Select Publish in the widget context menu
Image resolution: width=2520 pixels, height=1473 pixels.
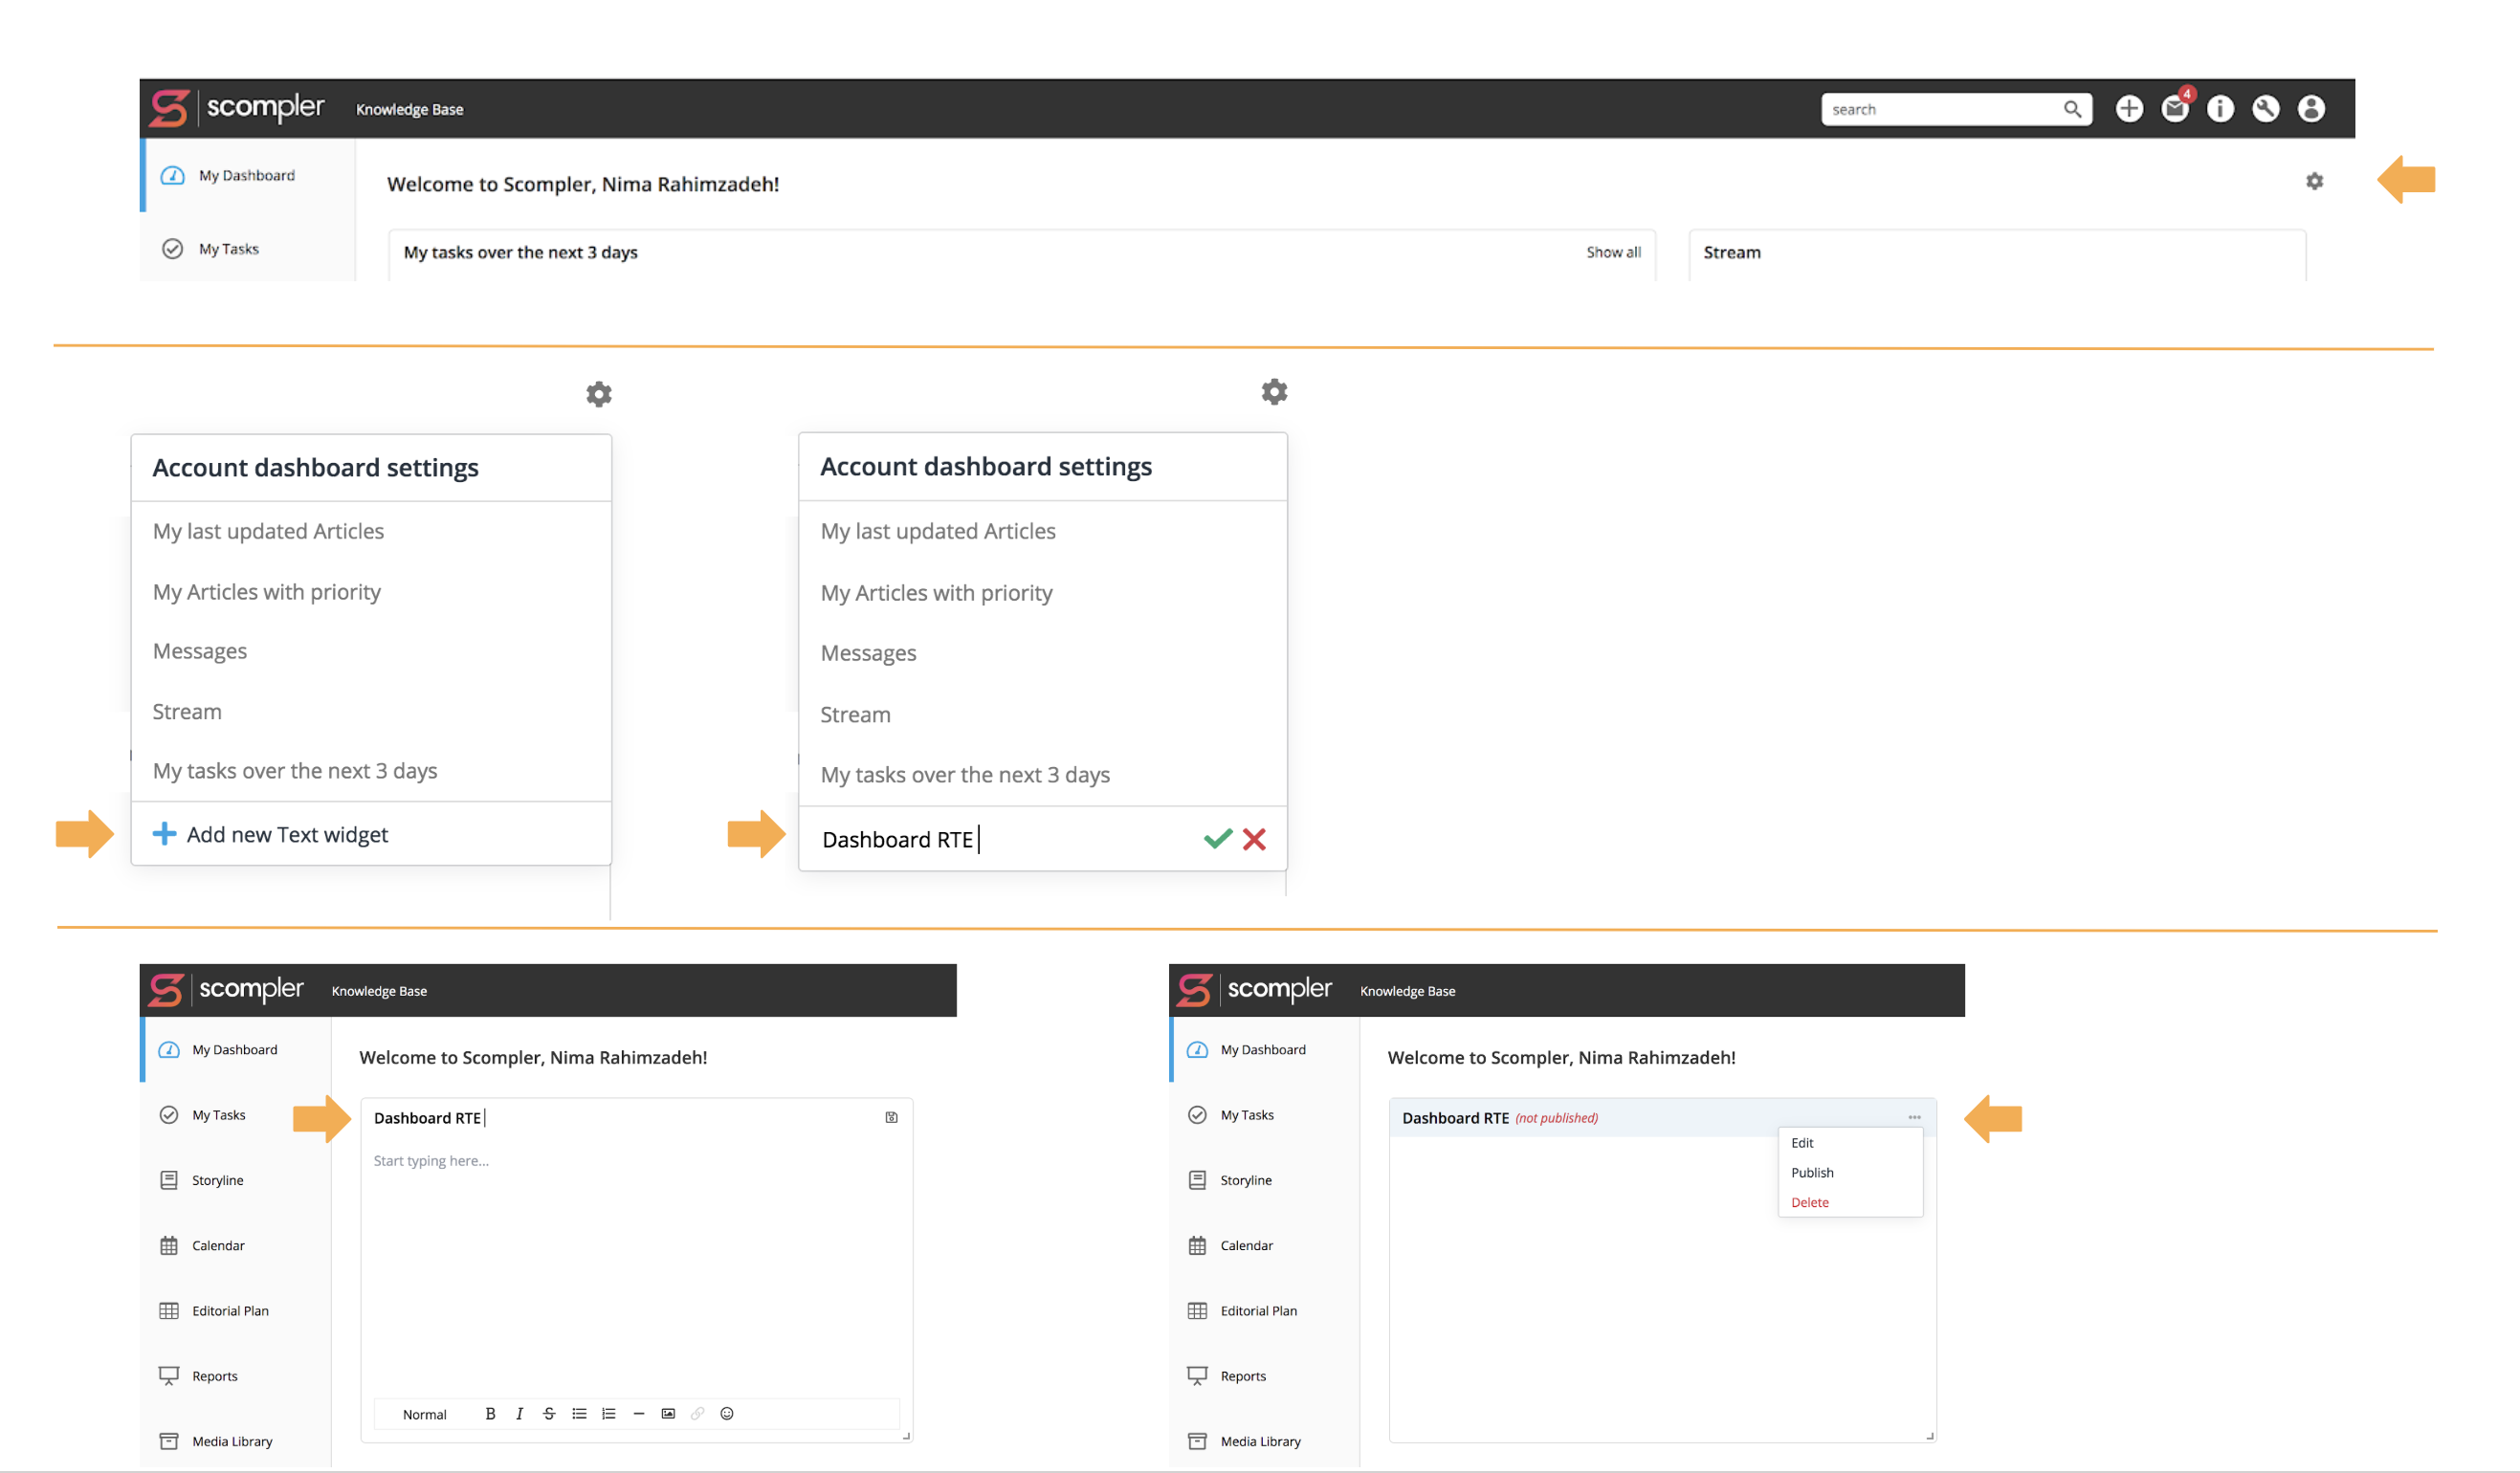[1812, 1172]
